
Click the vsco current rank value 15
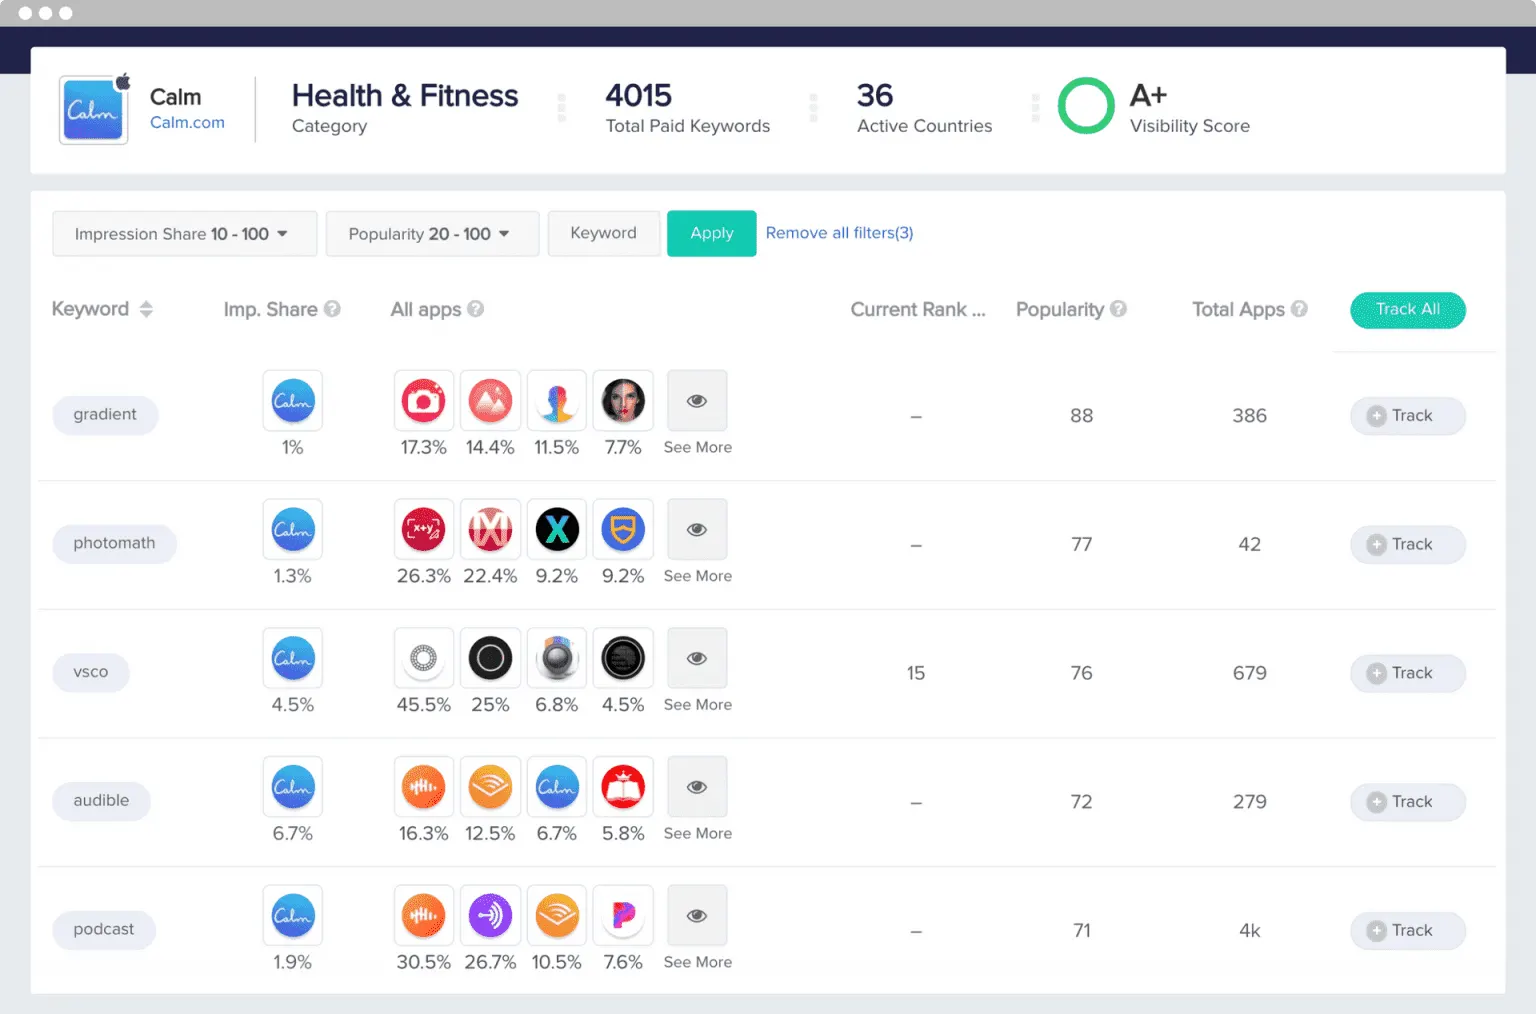[x=916, y=673]
